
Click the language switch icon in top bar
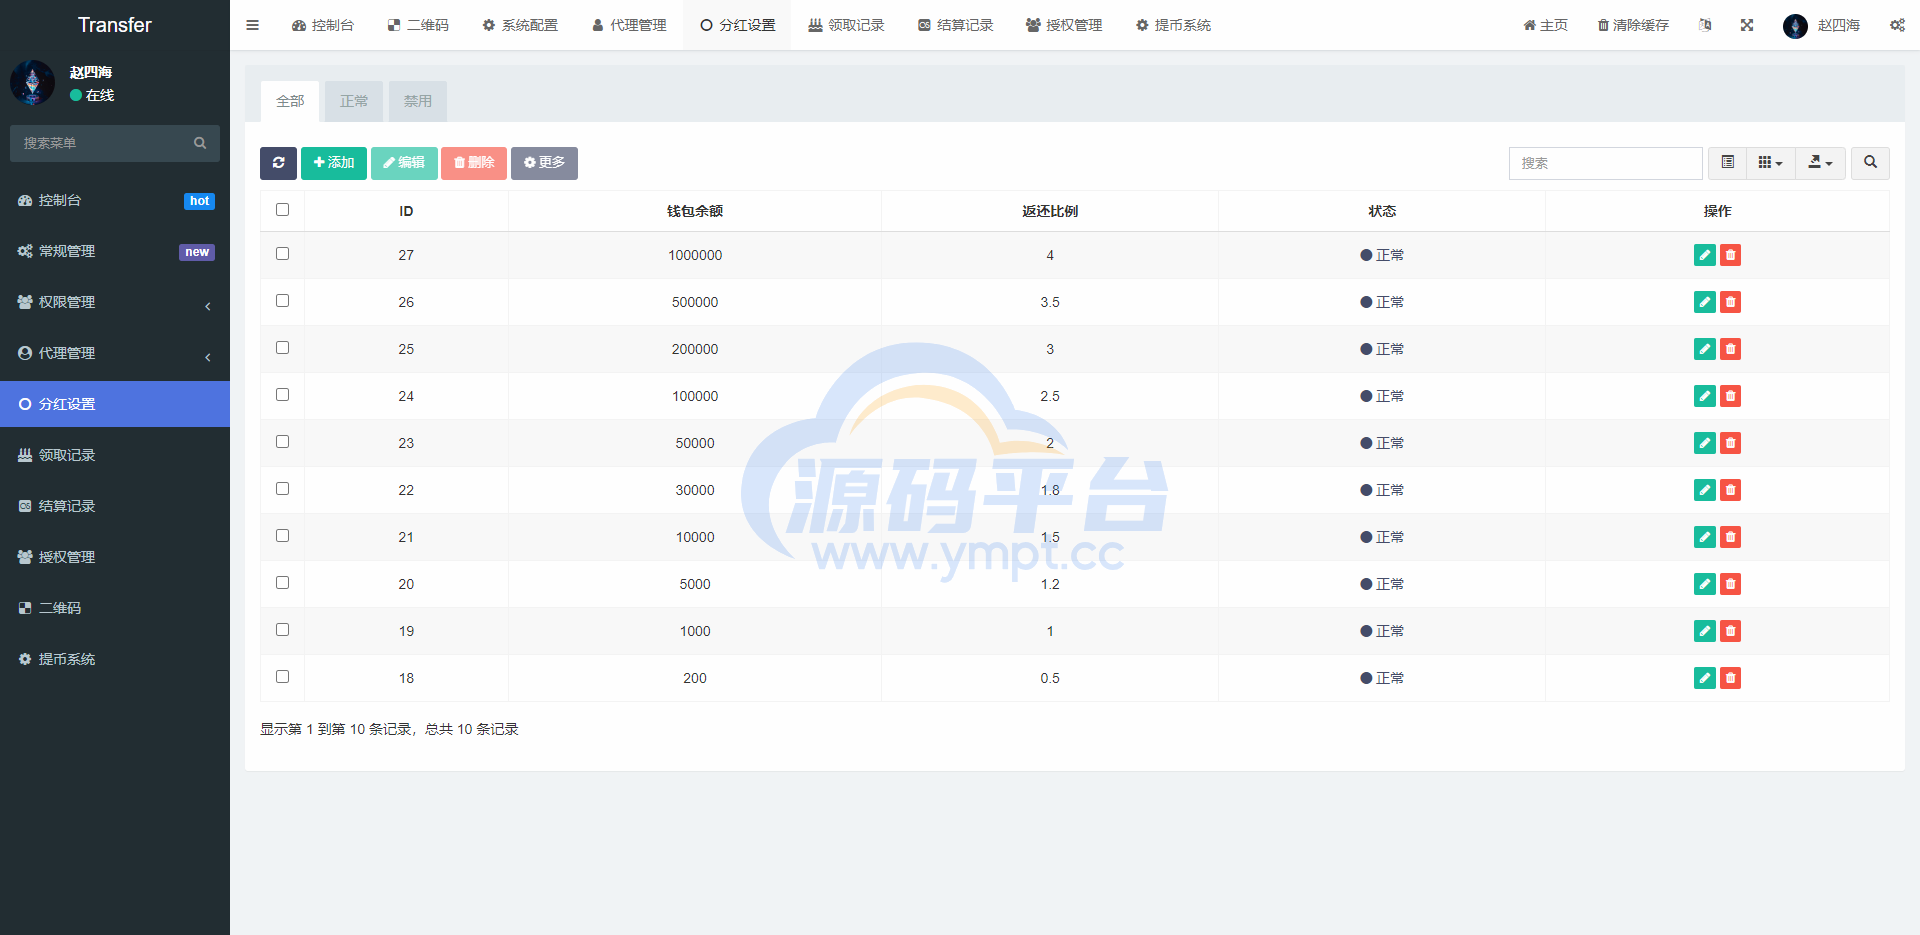[1705, 25]
